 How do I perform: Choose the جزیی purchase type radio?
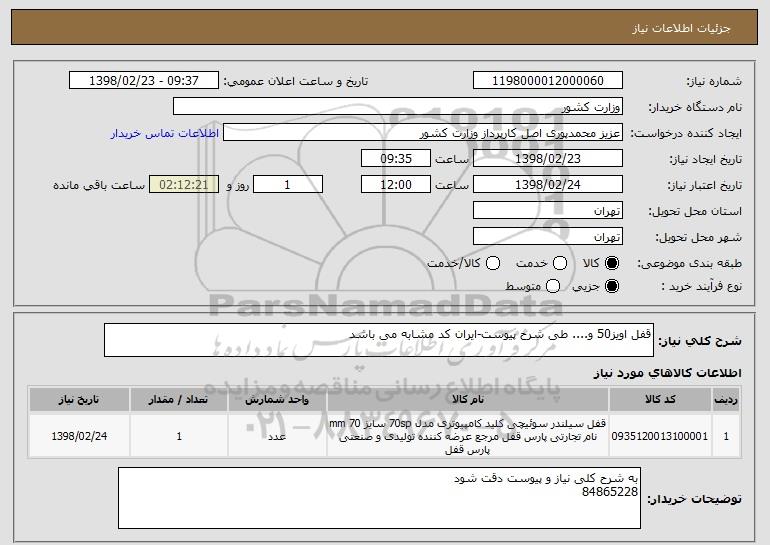click(x=611, y=286)
